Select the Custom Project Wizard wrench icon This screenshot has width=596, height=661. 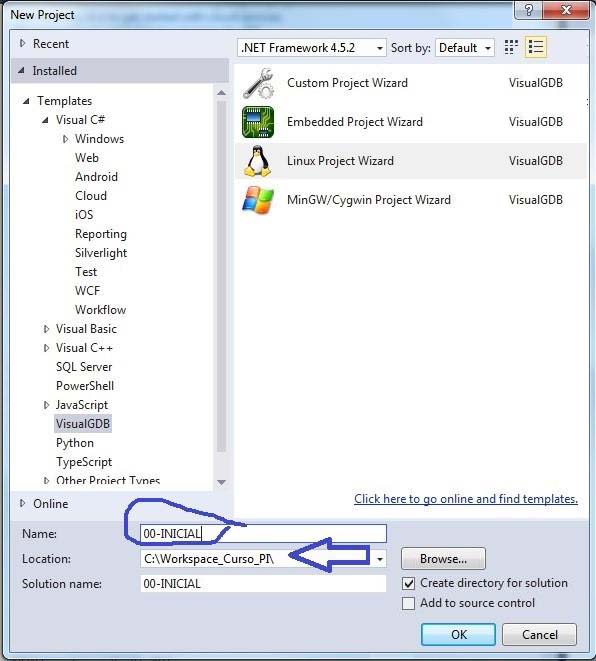[258, 83]
